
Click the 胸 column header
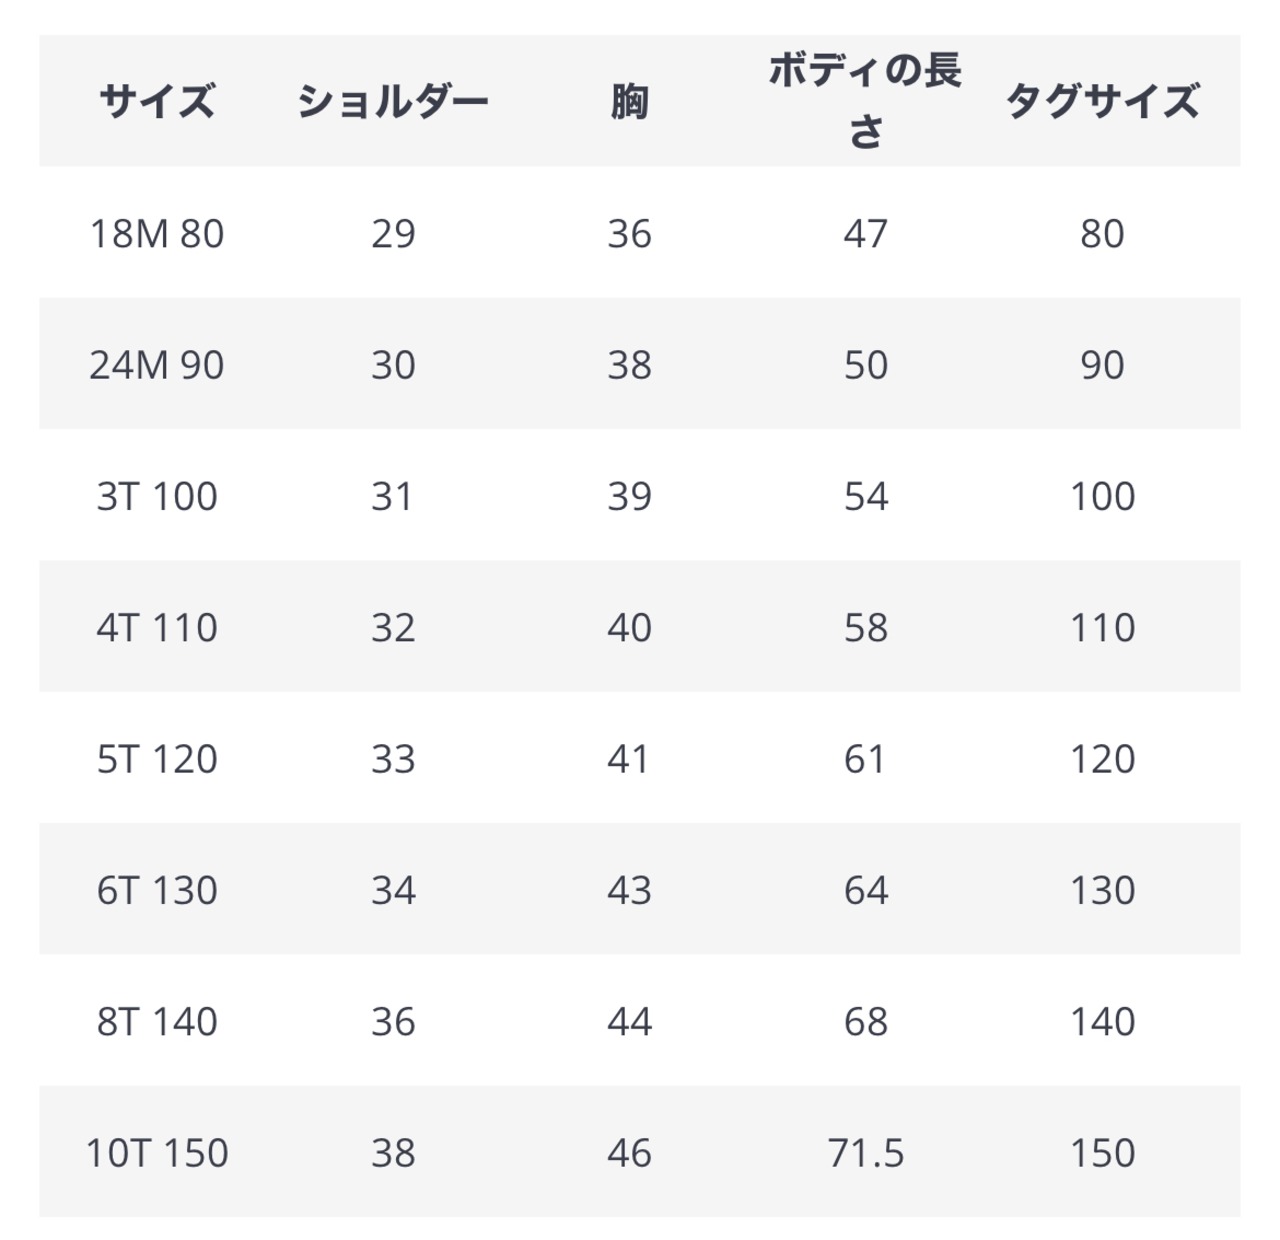(x=629, y=101)
